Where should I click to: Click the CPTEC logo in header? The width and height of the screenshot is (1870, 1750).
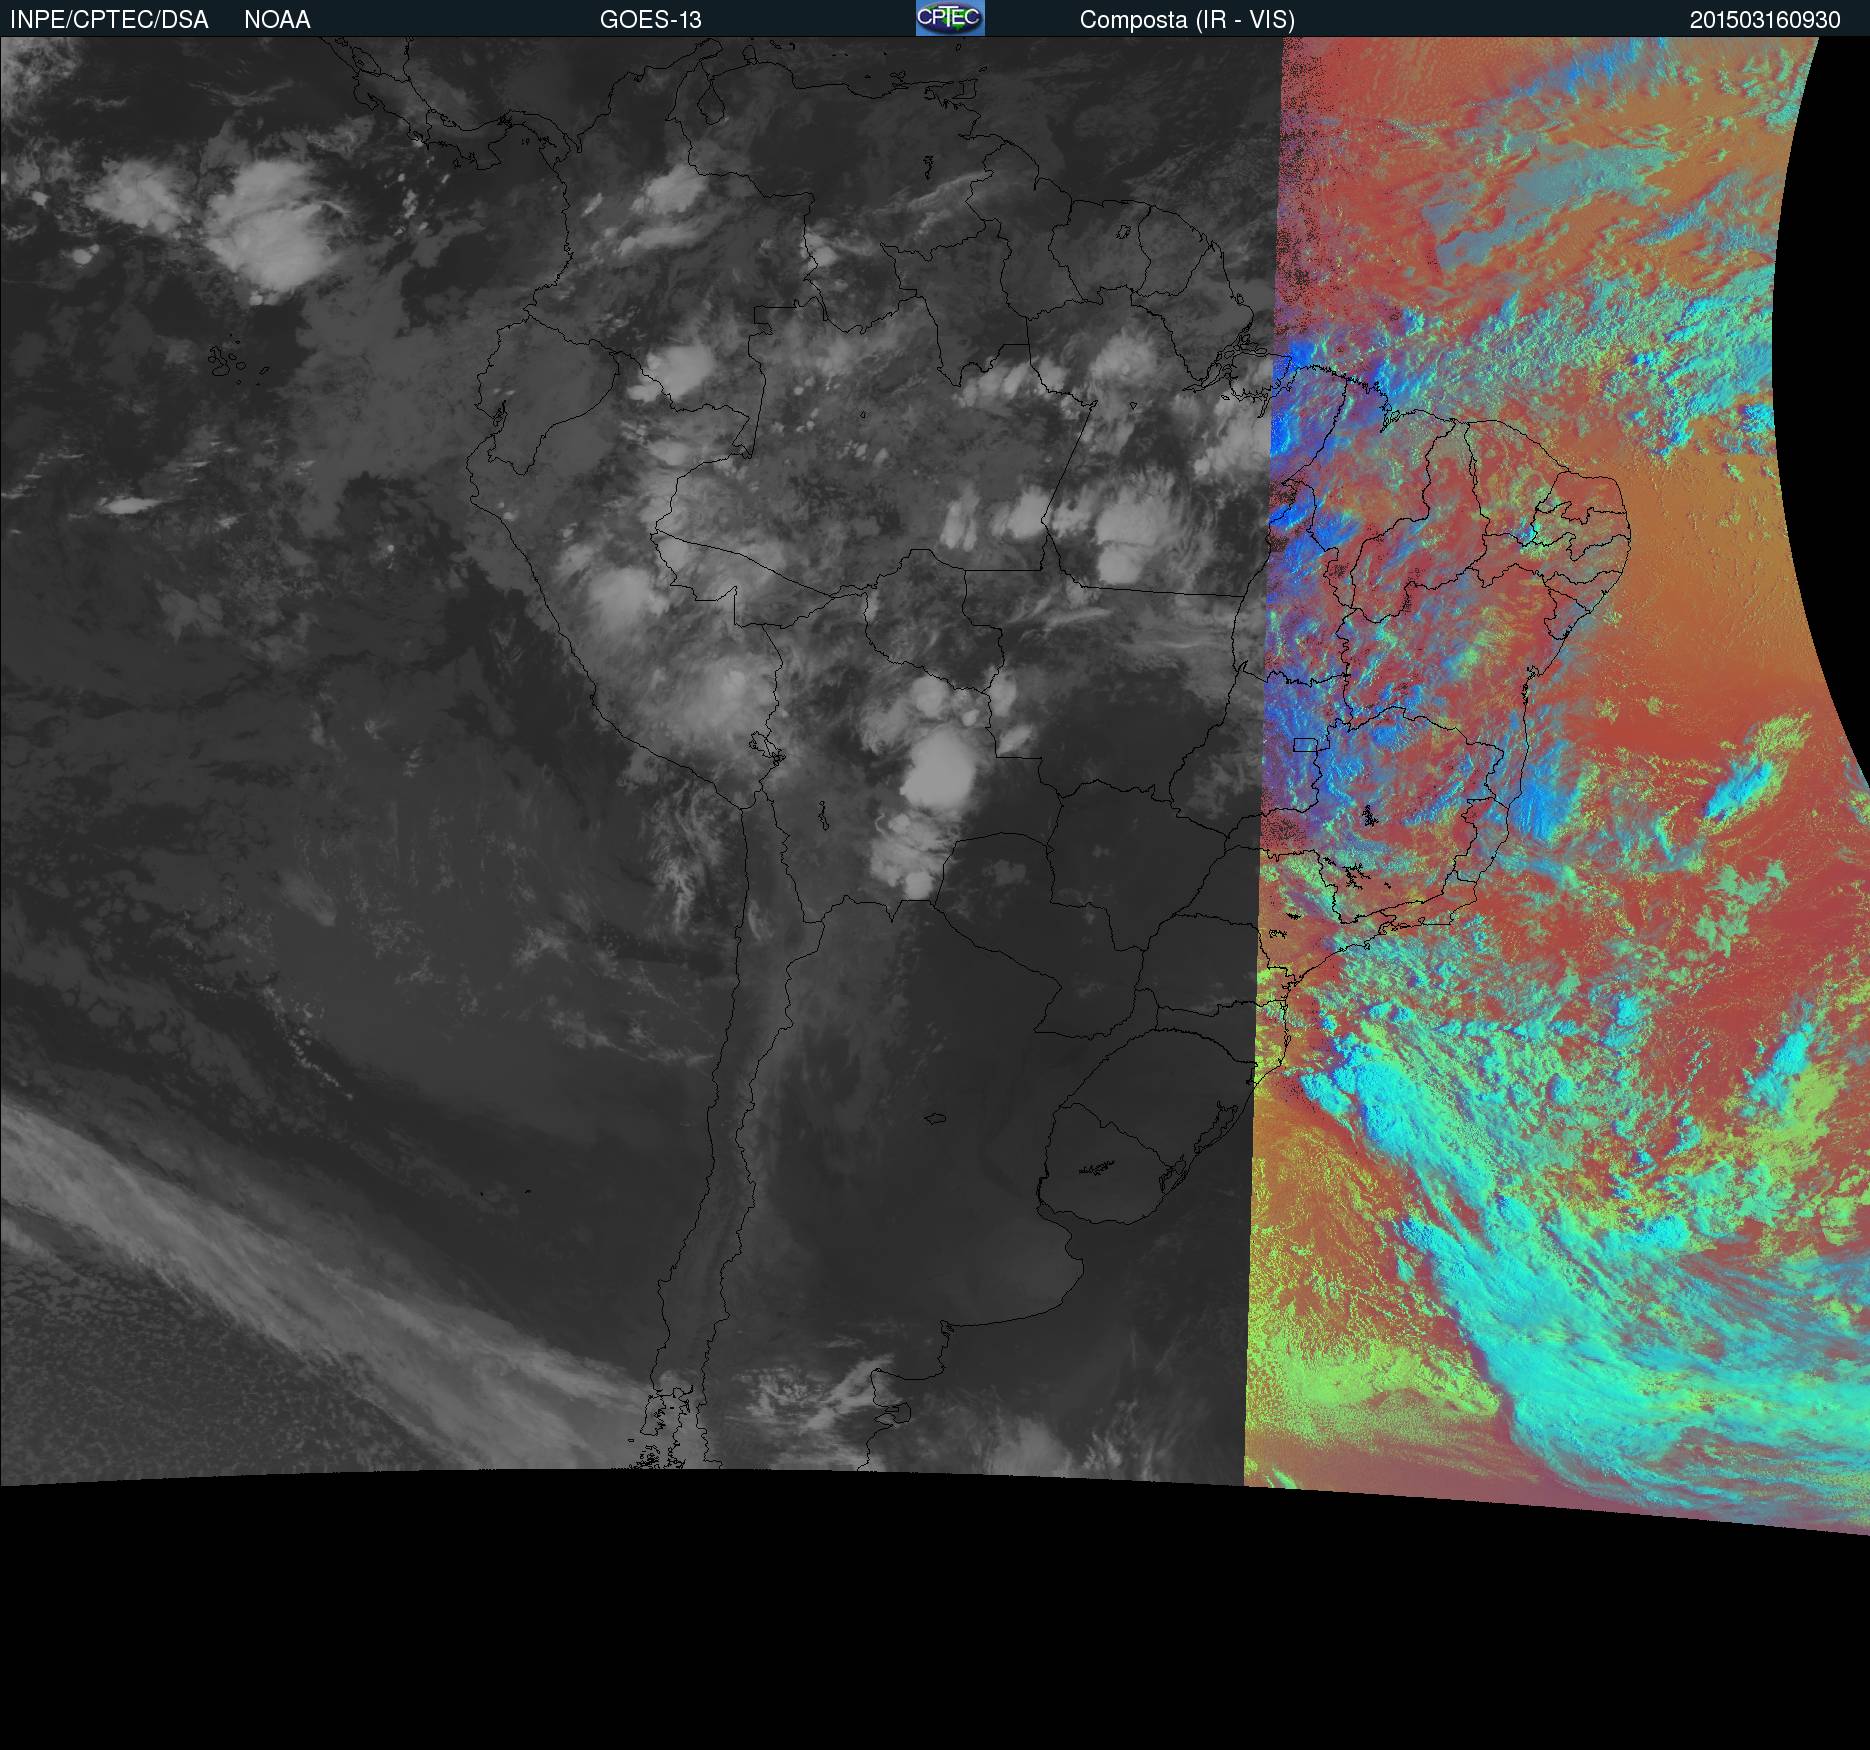pyautogui.click(x=950, y=18)
